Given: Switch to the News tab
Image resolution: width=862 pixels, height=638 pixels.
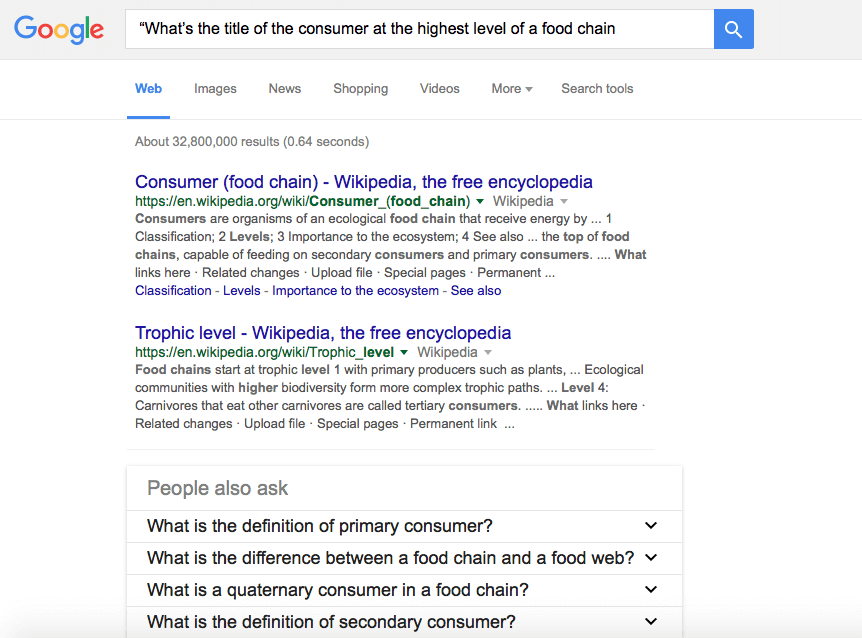Looking at the screenshot, I should (284, 89).
